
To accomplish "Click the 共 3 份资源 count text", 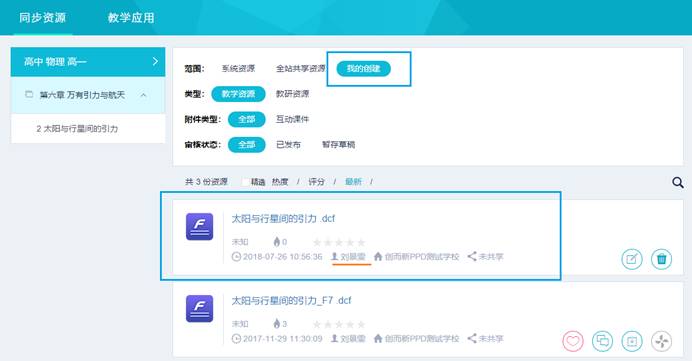I will [x=206, y=181].
